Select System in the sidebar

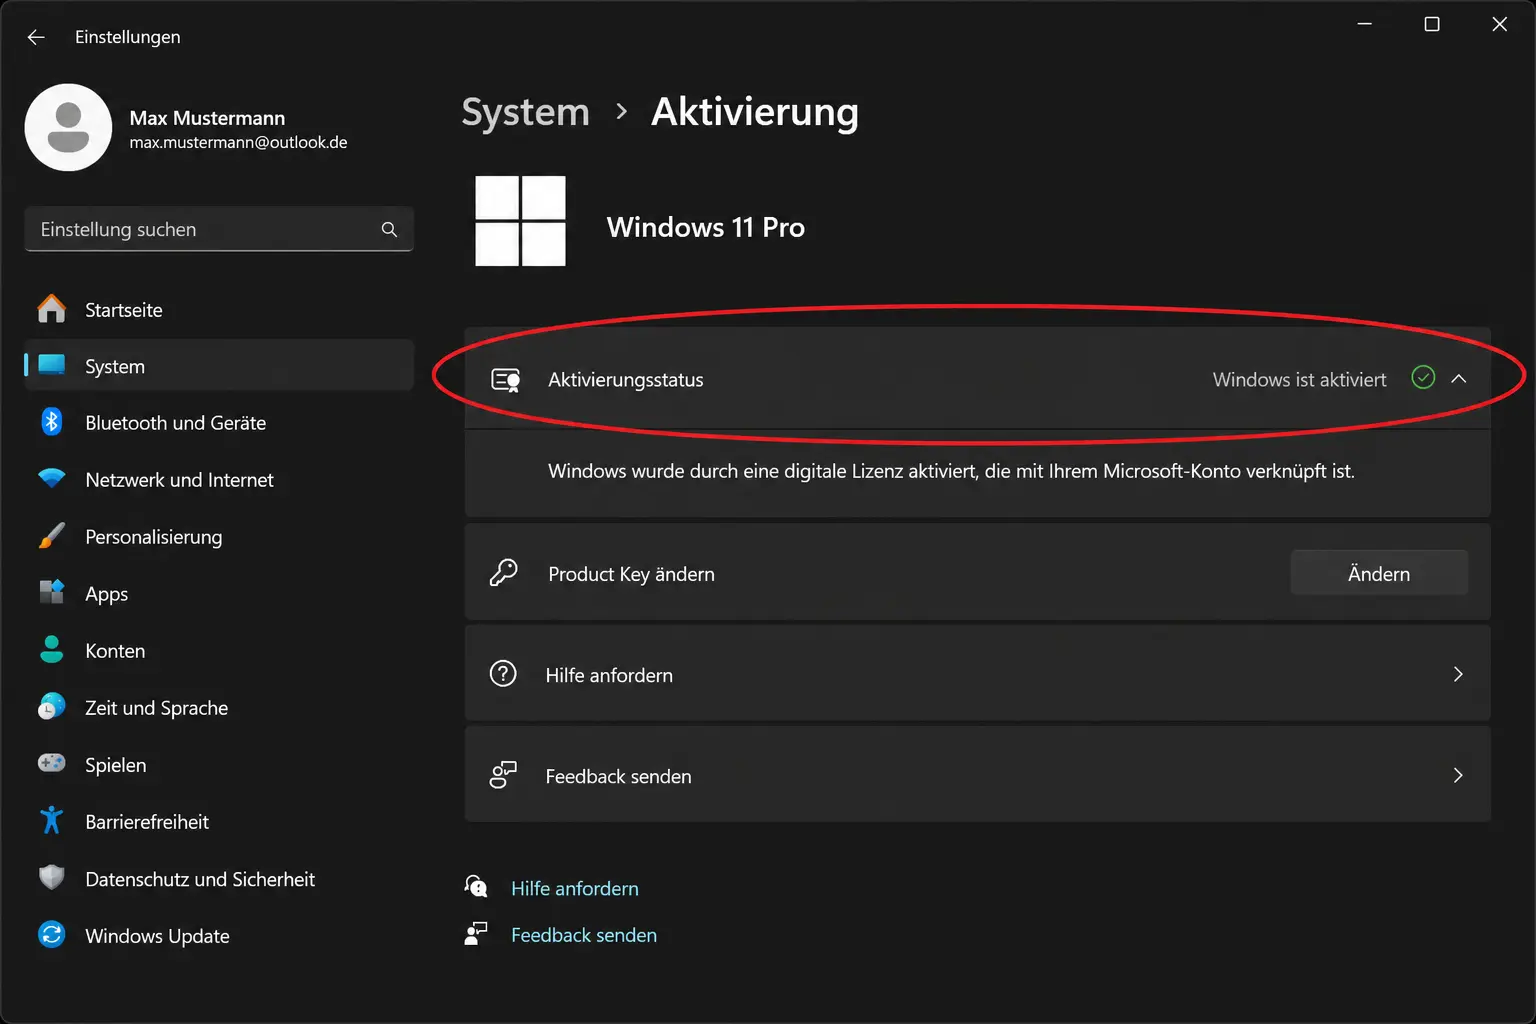(219, 366)
